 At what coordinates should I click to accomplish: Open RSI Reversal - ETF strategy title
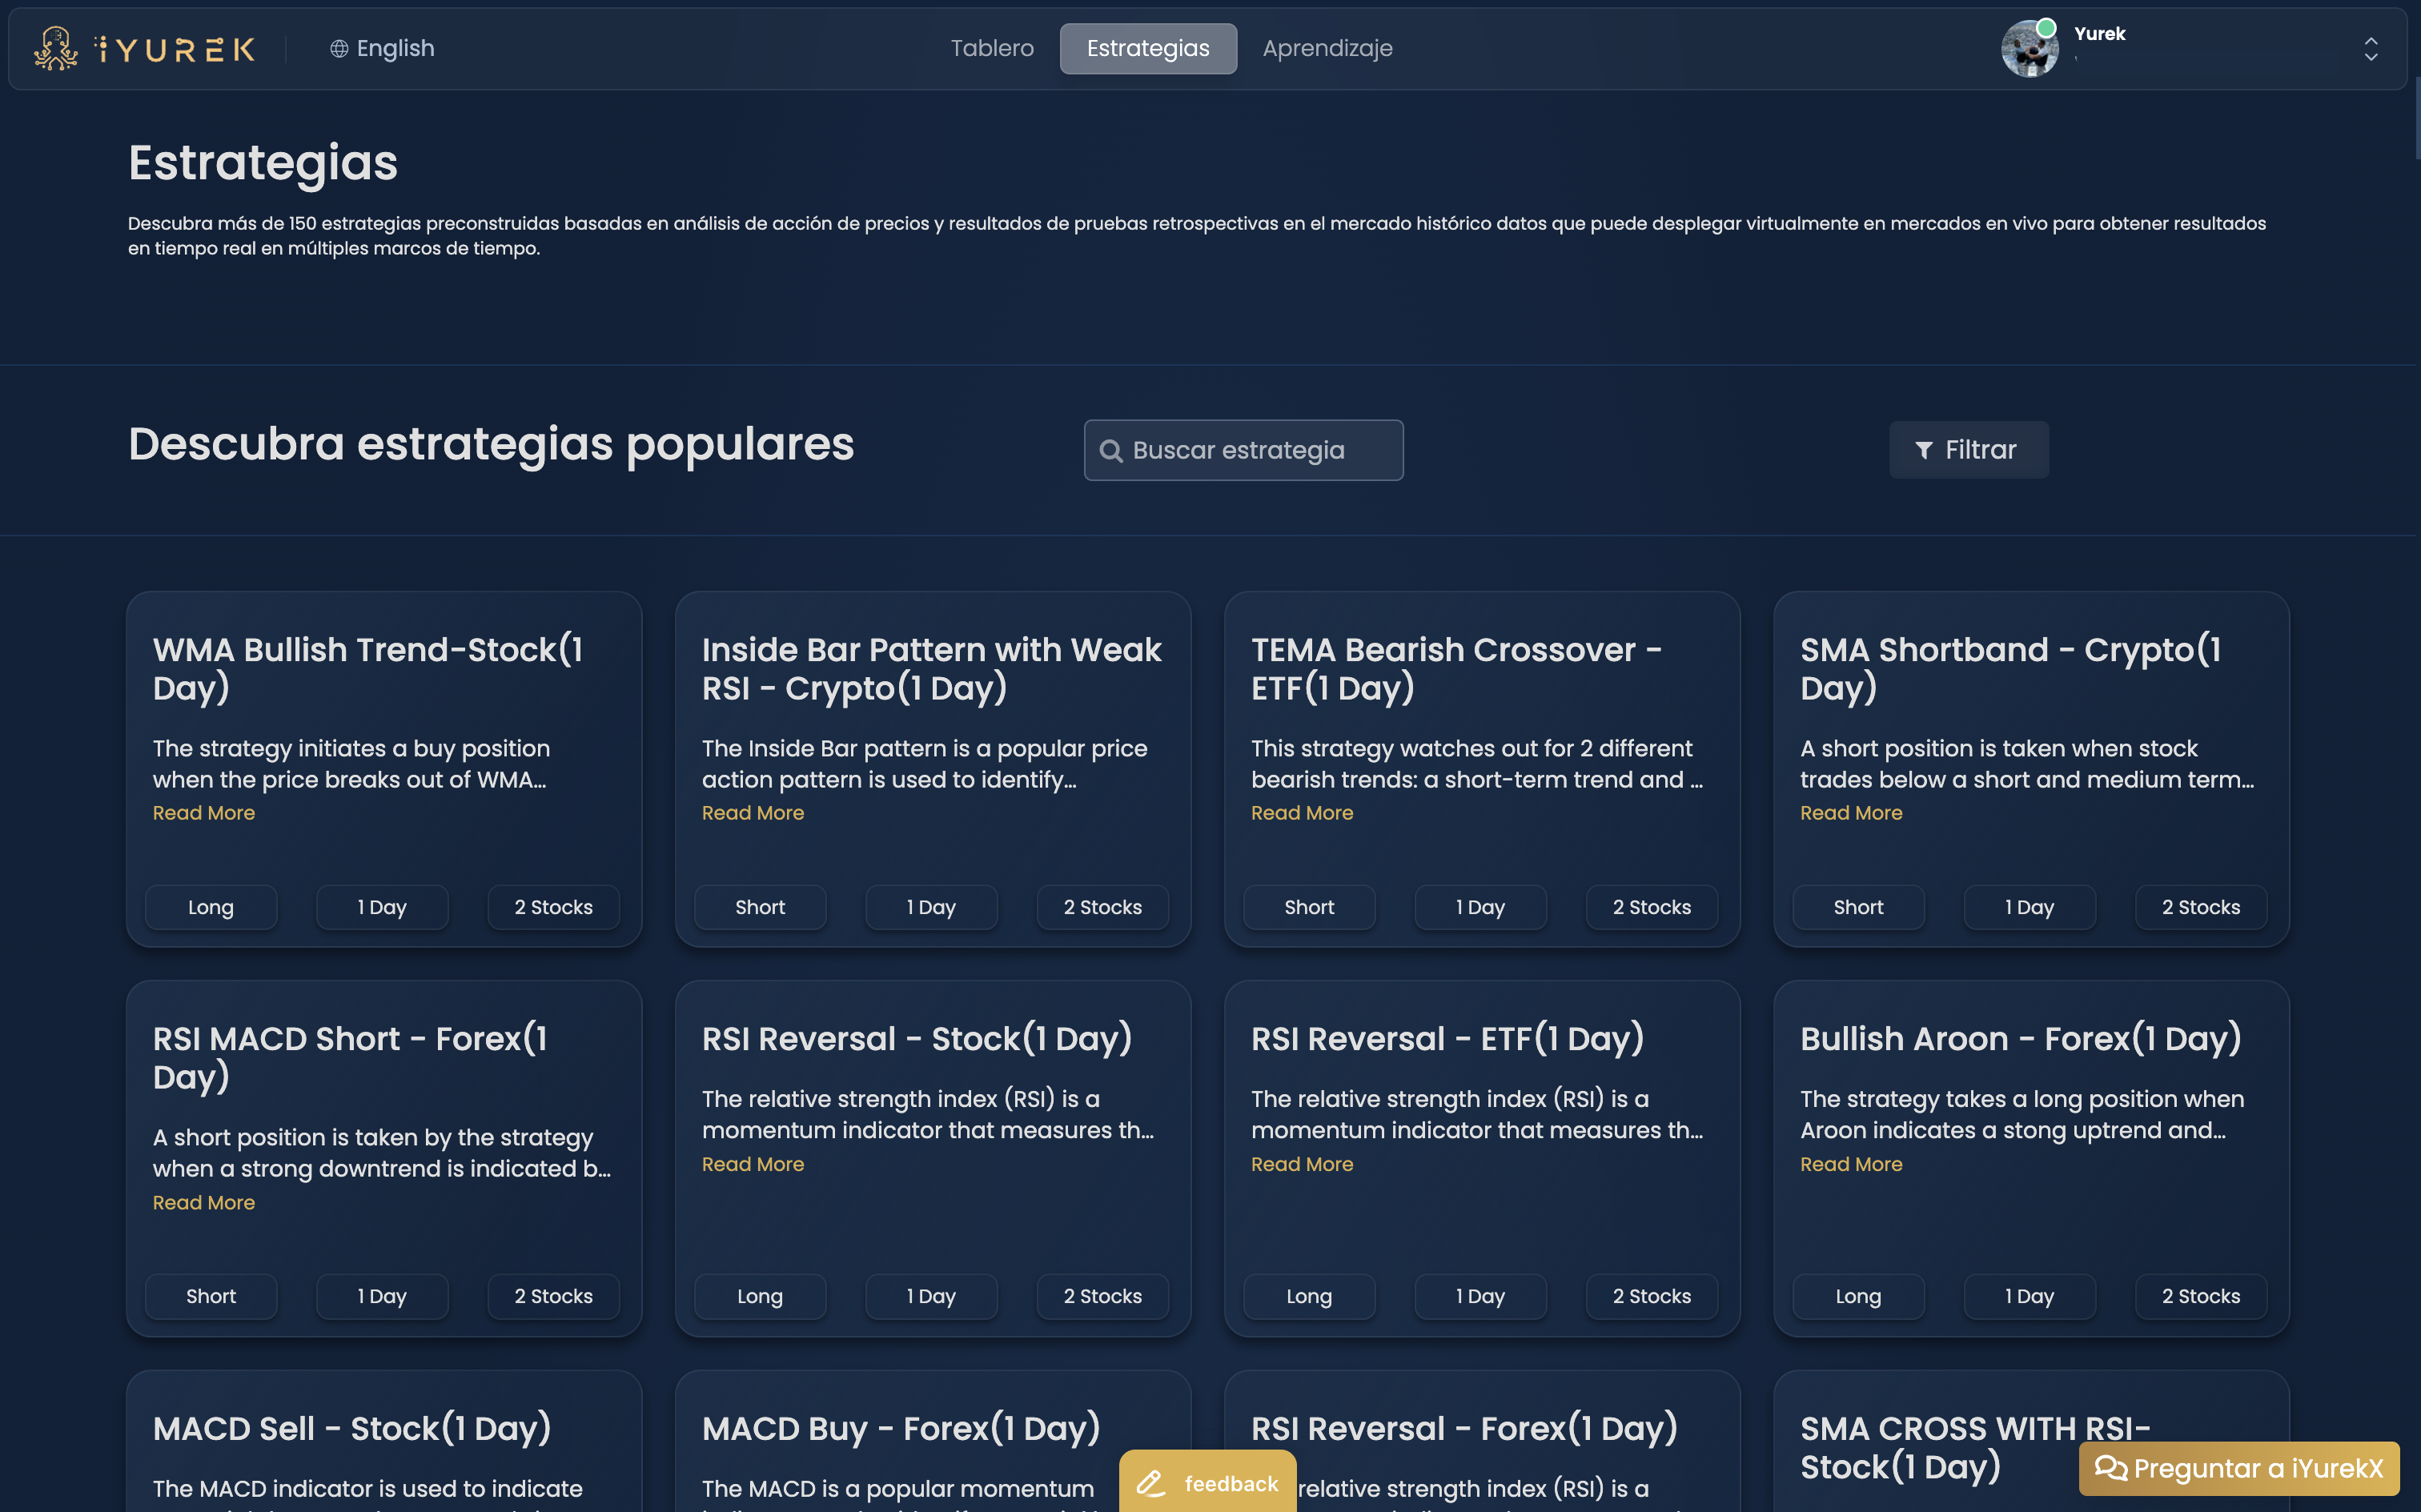click(x=1447, y=1039)
